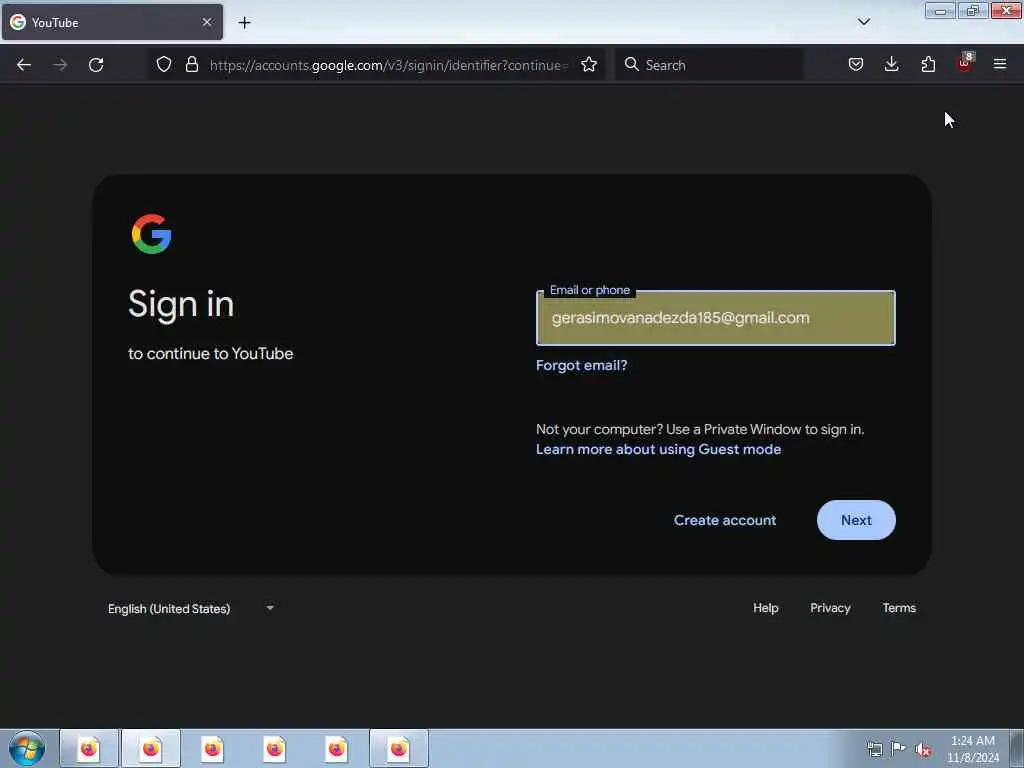Open the Privacy link

[830, 608]
